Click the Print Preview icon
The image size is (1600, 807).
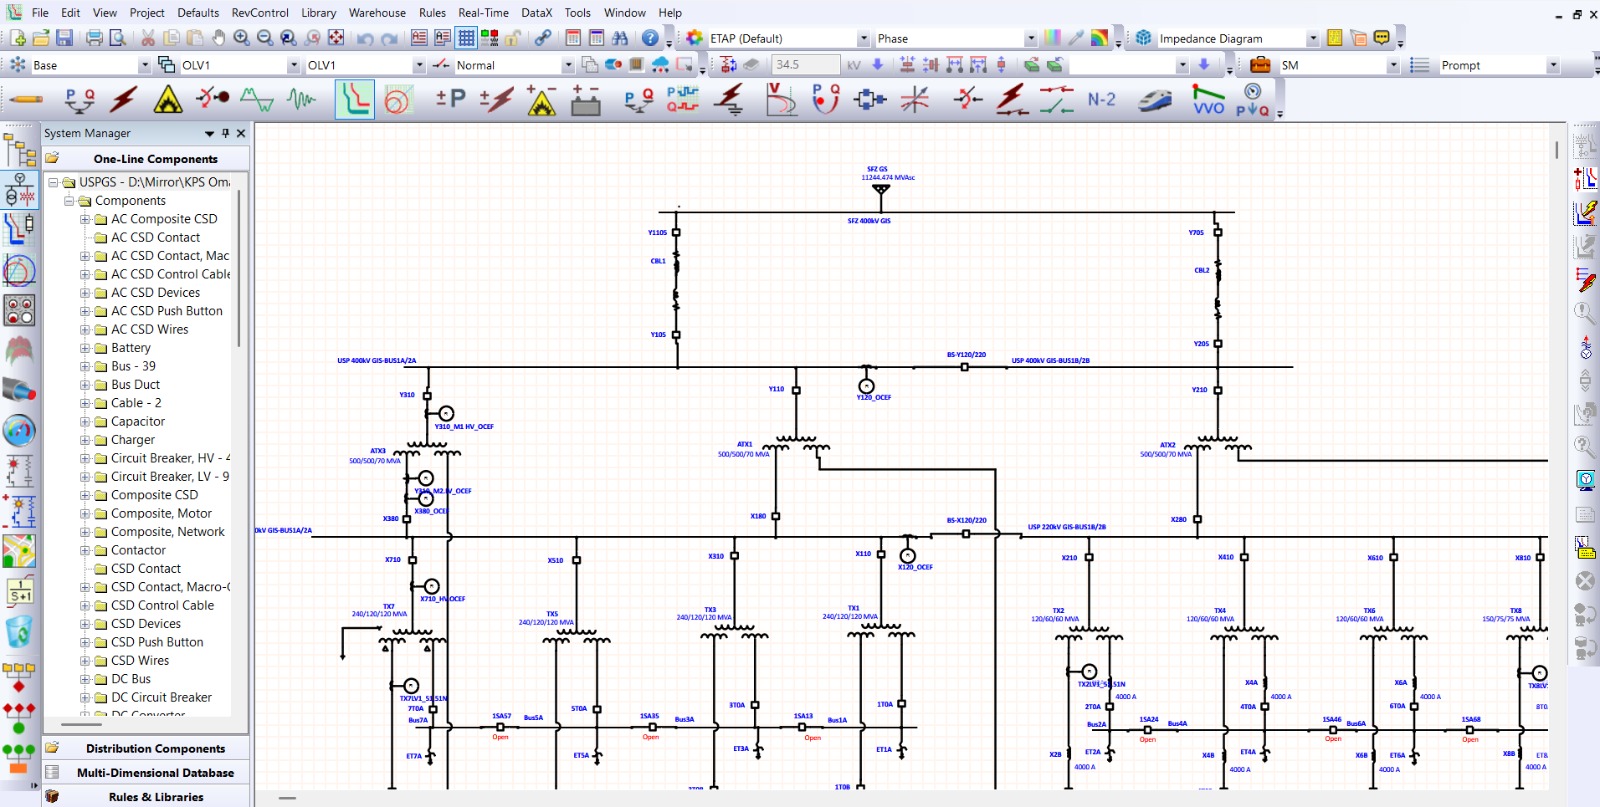[x=117, y=38]
